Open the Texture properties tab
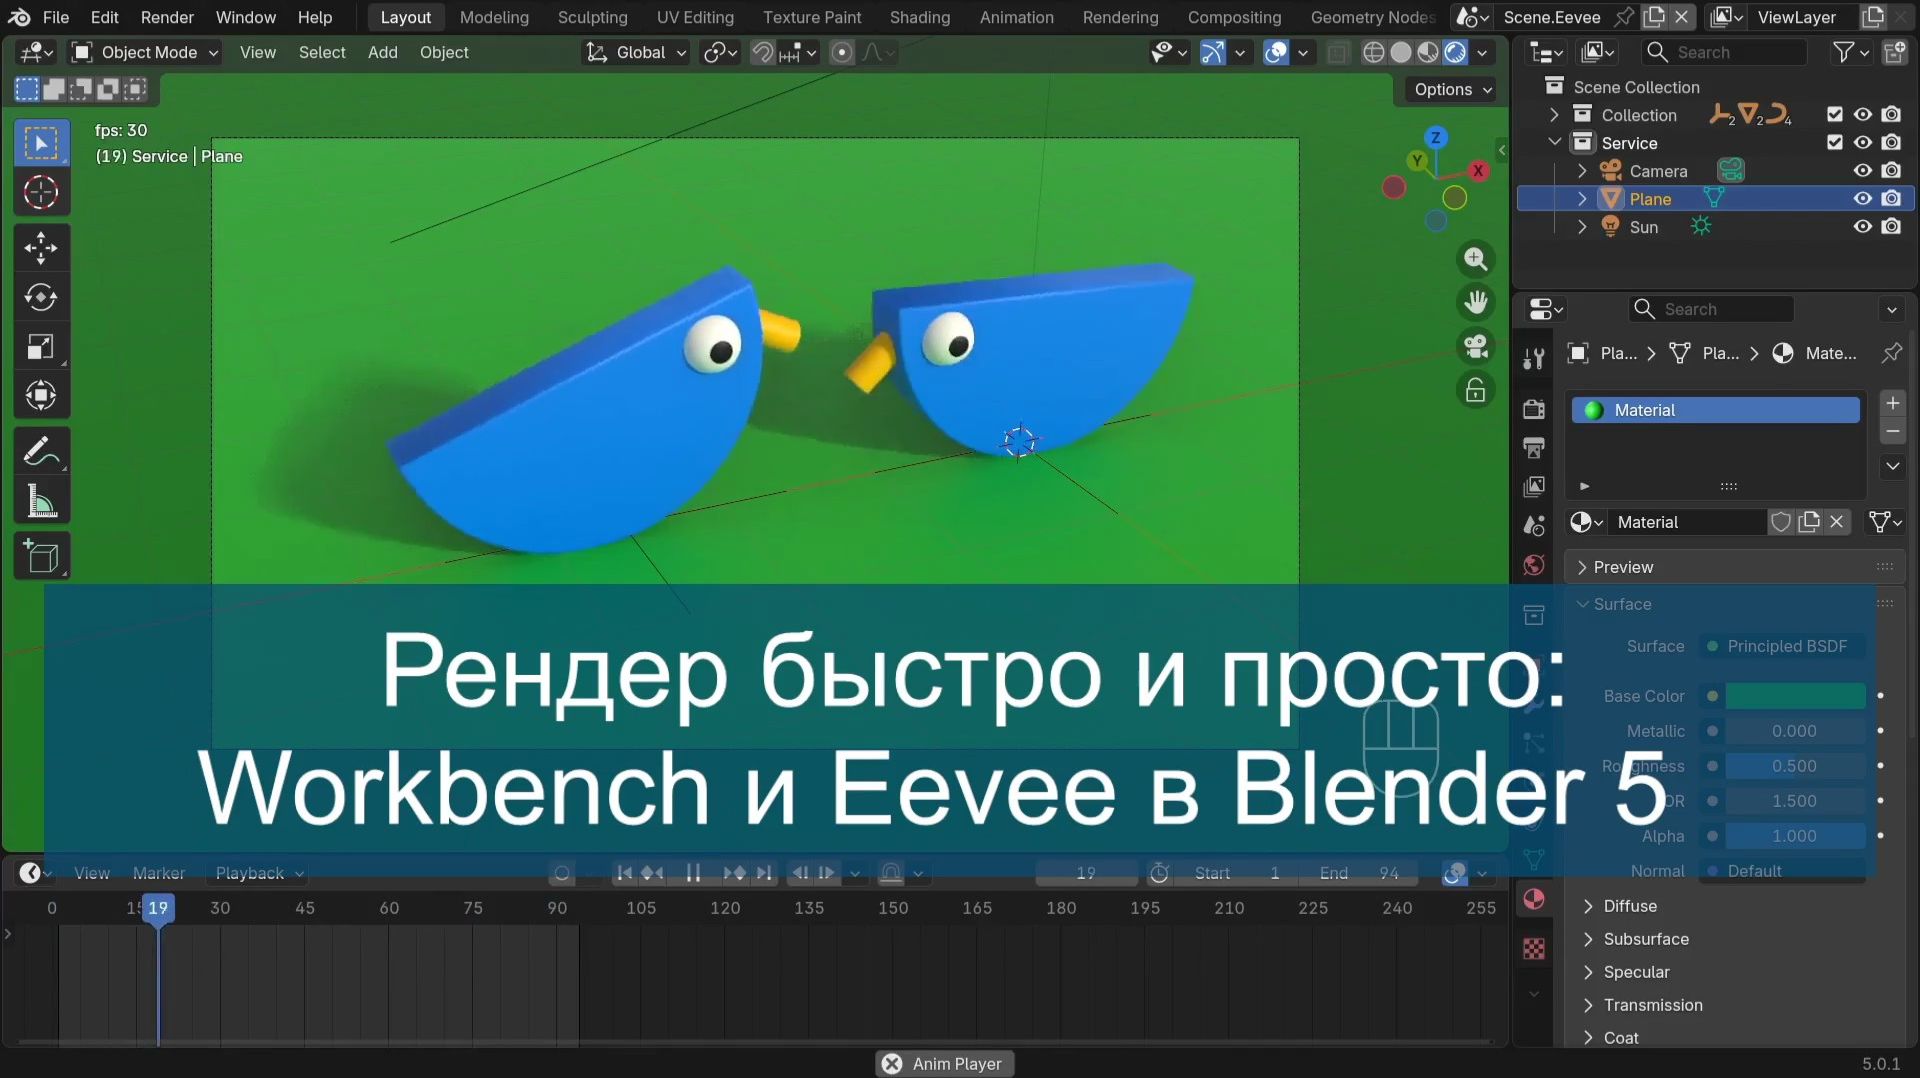This screenshot has width=1920, height=1078. [1534, 948]
